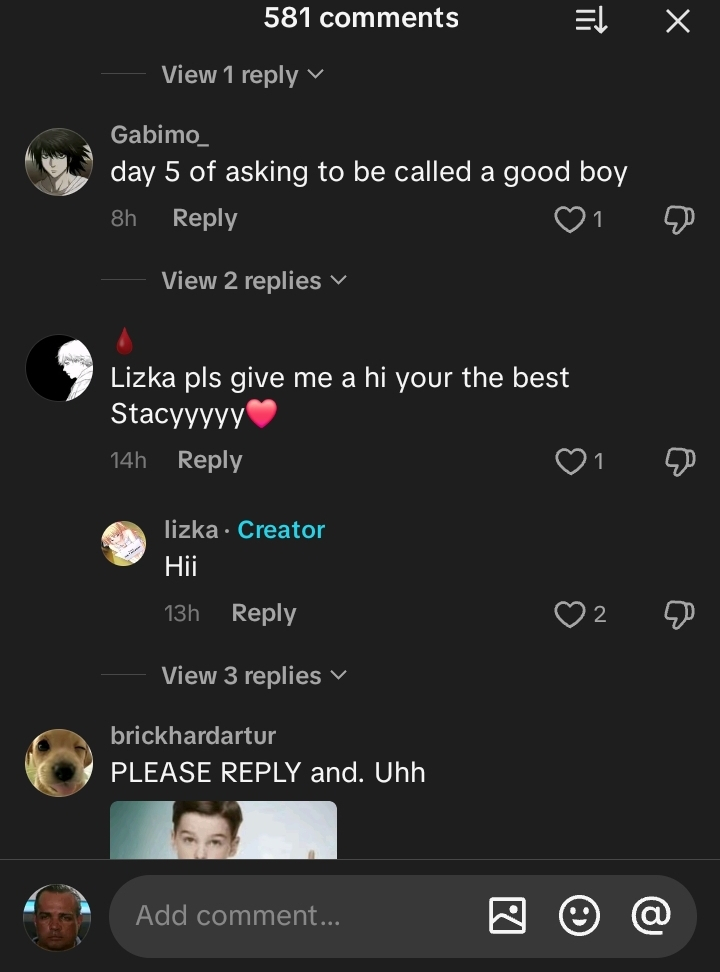Like Gabimo_'s 'good boy' comment
This screenshot has height=972, width=720.
[x=568, y=219]
